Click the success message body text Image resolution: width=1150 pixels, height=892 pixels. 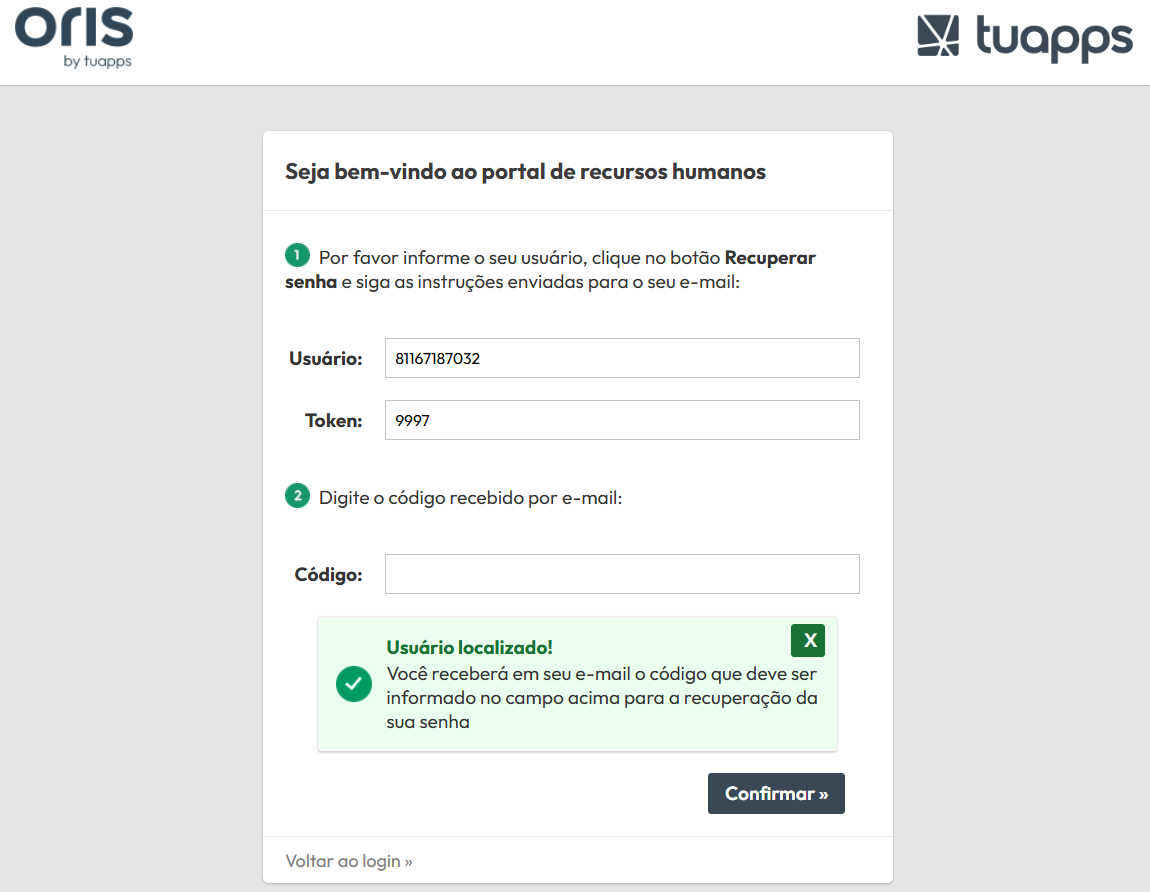(602, 698)
